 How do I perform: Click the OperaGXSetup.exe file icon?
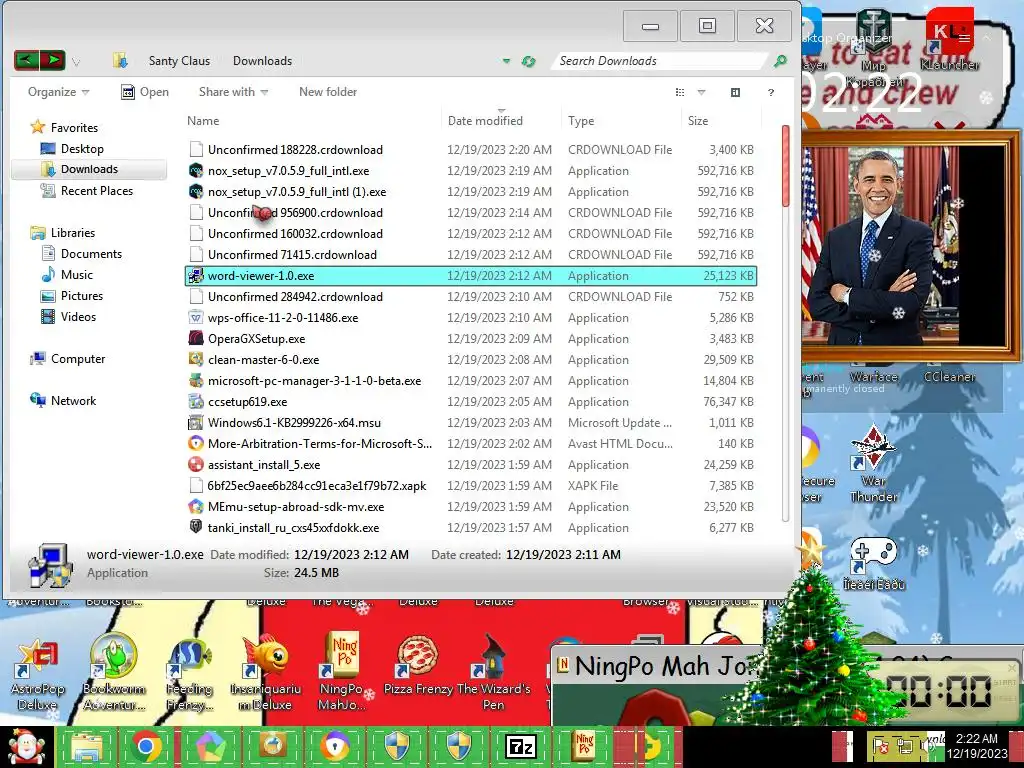(195, 338)
